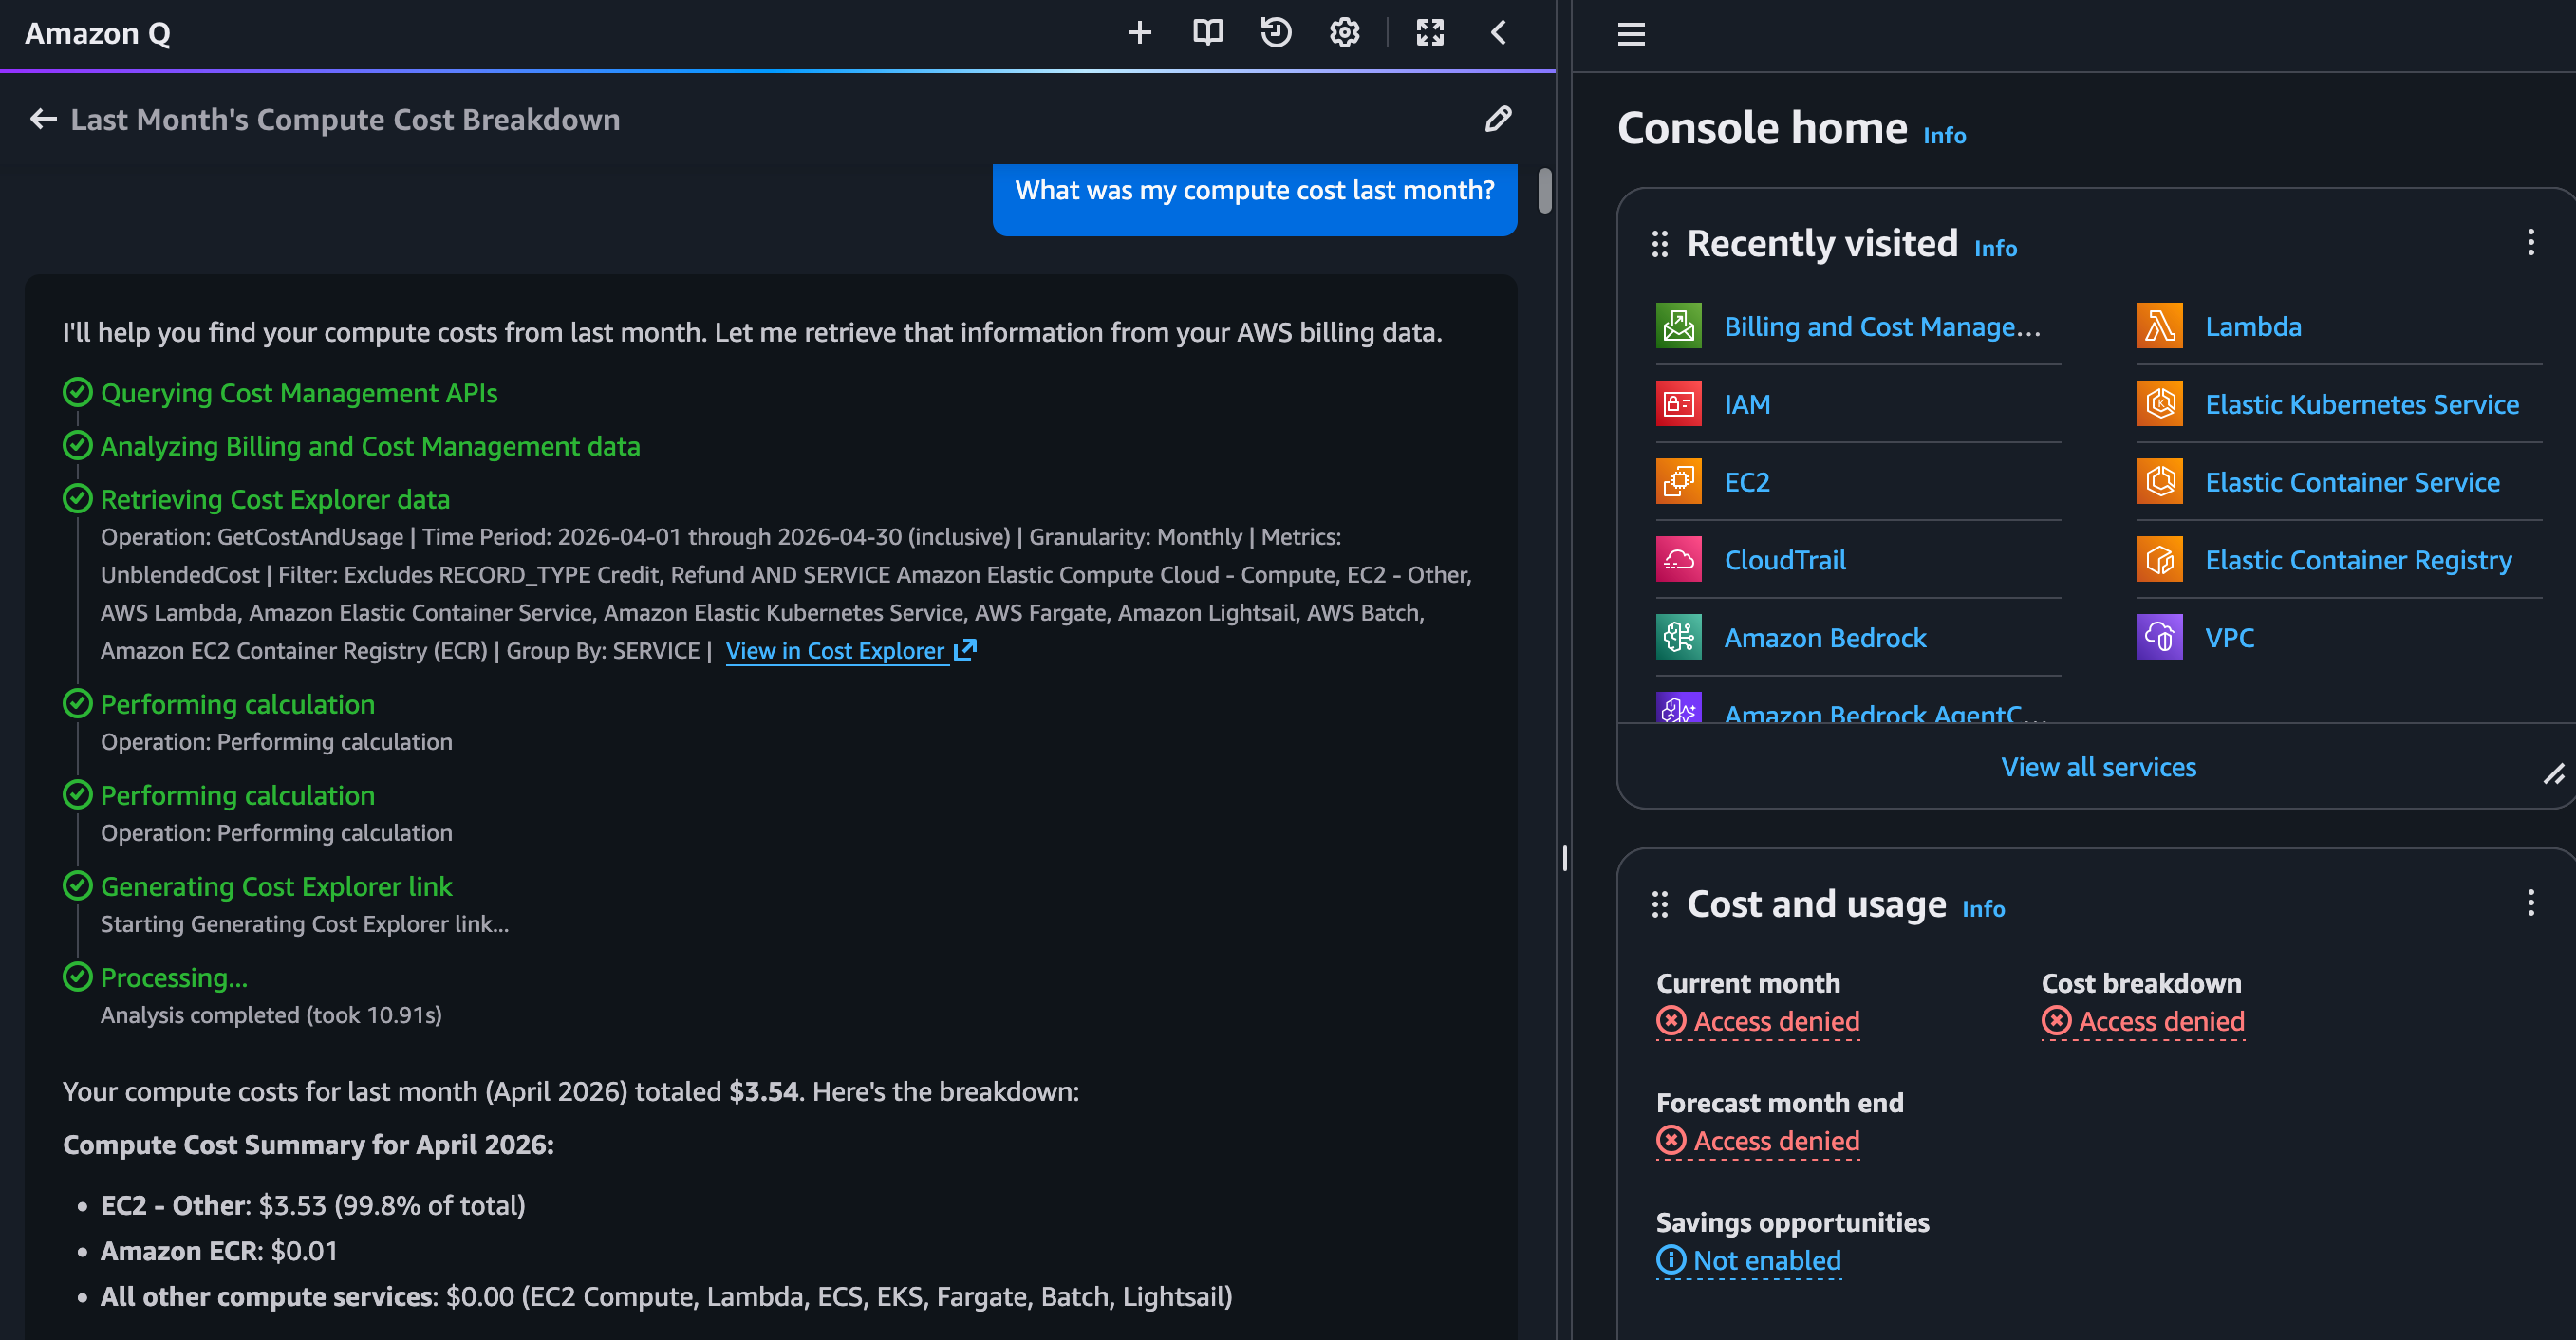Click the panel divider handle between Q and console
The height and width of the screenshot is (1340, 2576).
coord(1564,857)
